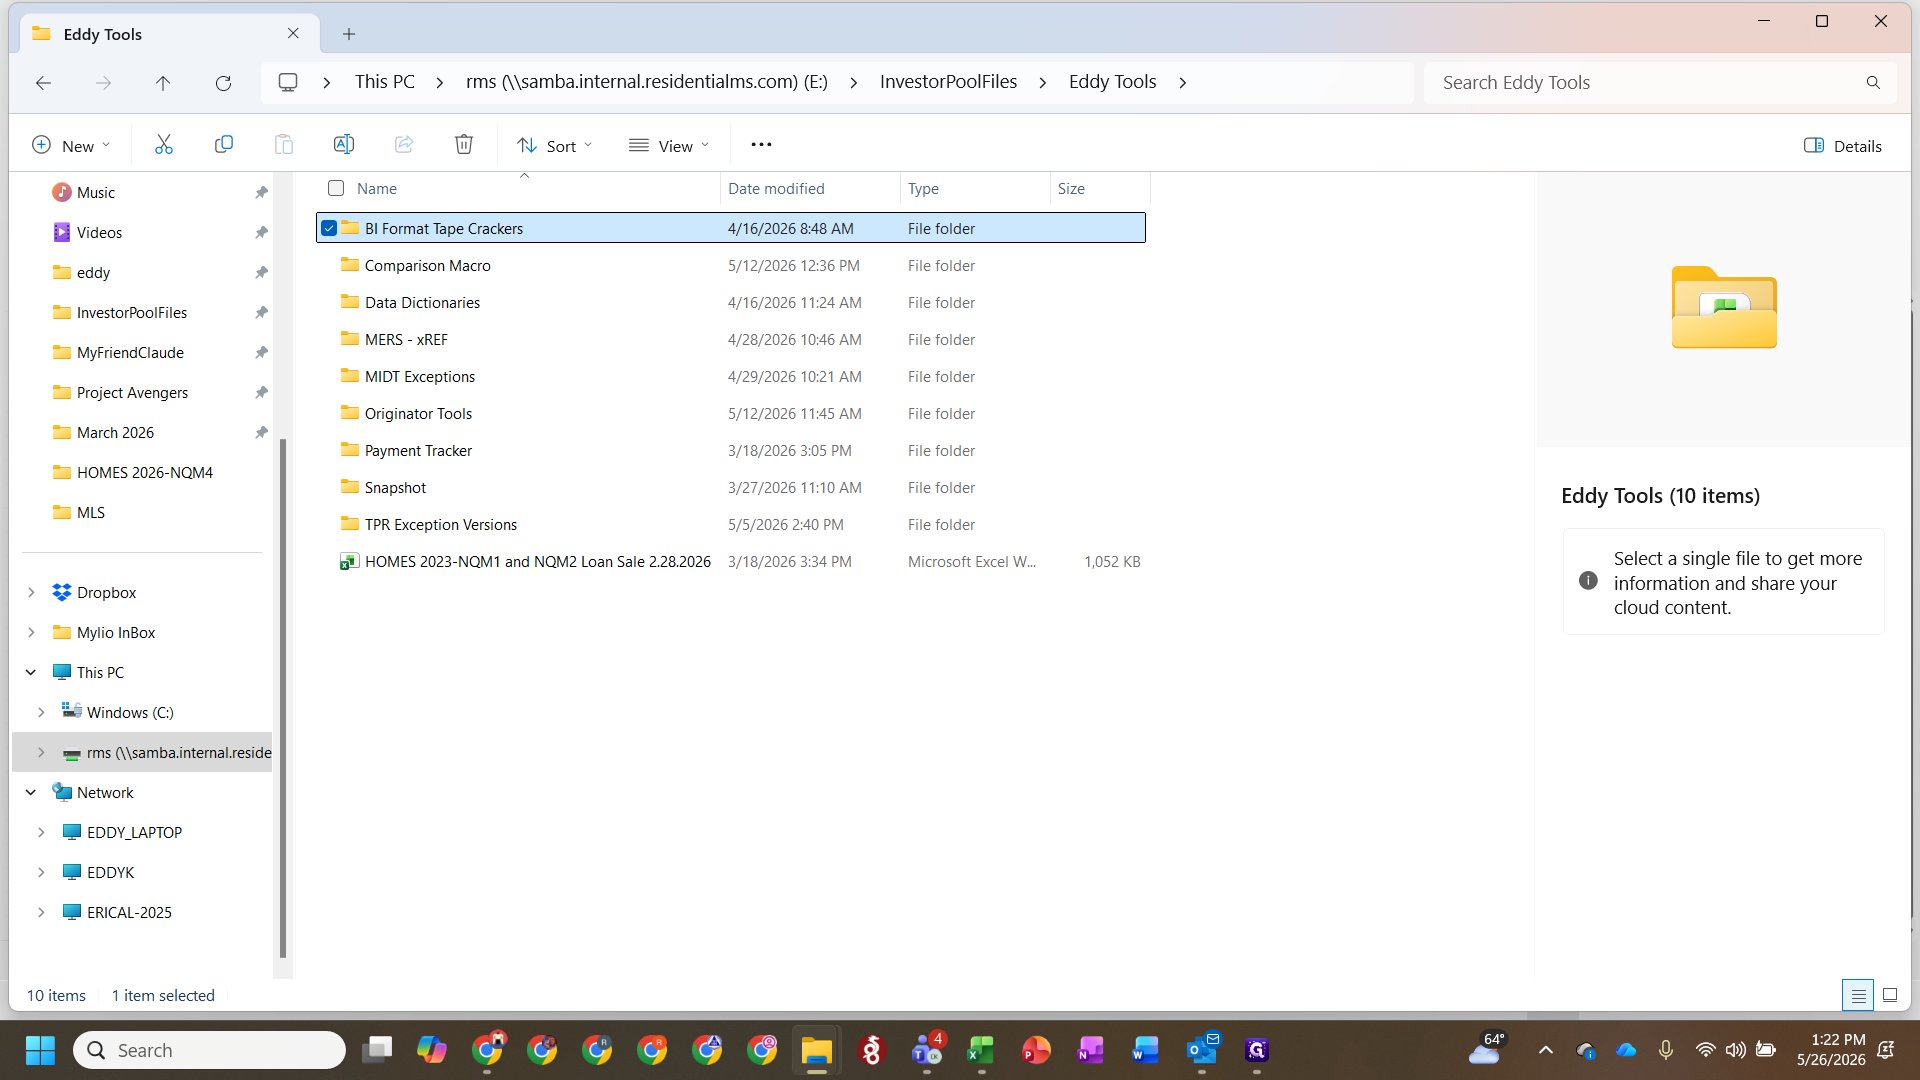
Task: Open Excel from the taskbar
Action: point(981,1050)
